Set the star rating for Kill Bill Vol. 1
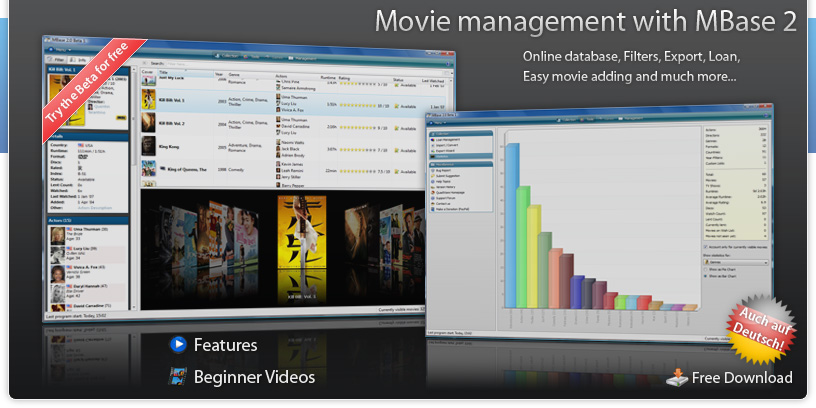The height and width of the screenshot is (408, 816). (x=358, y=105)
